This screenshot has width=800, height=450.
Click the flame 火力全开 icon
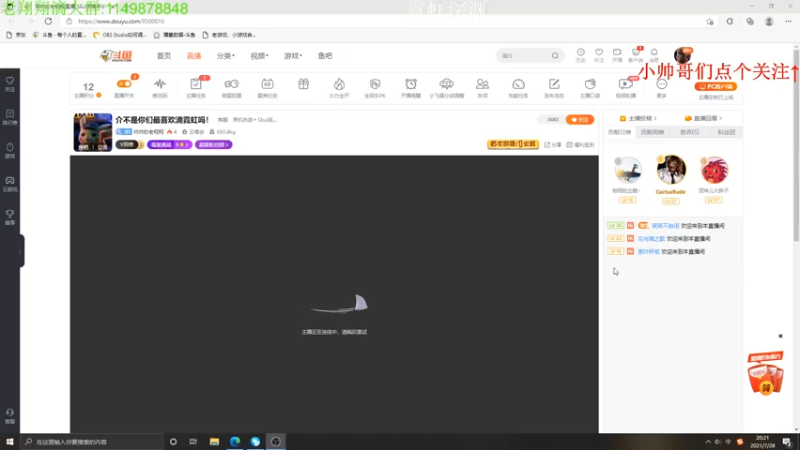(339, 84)
